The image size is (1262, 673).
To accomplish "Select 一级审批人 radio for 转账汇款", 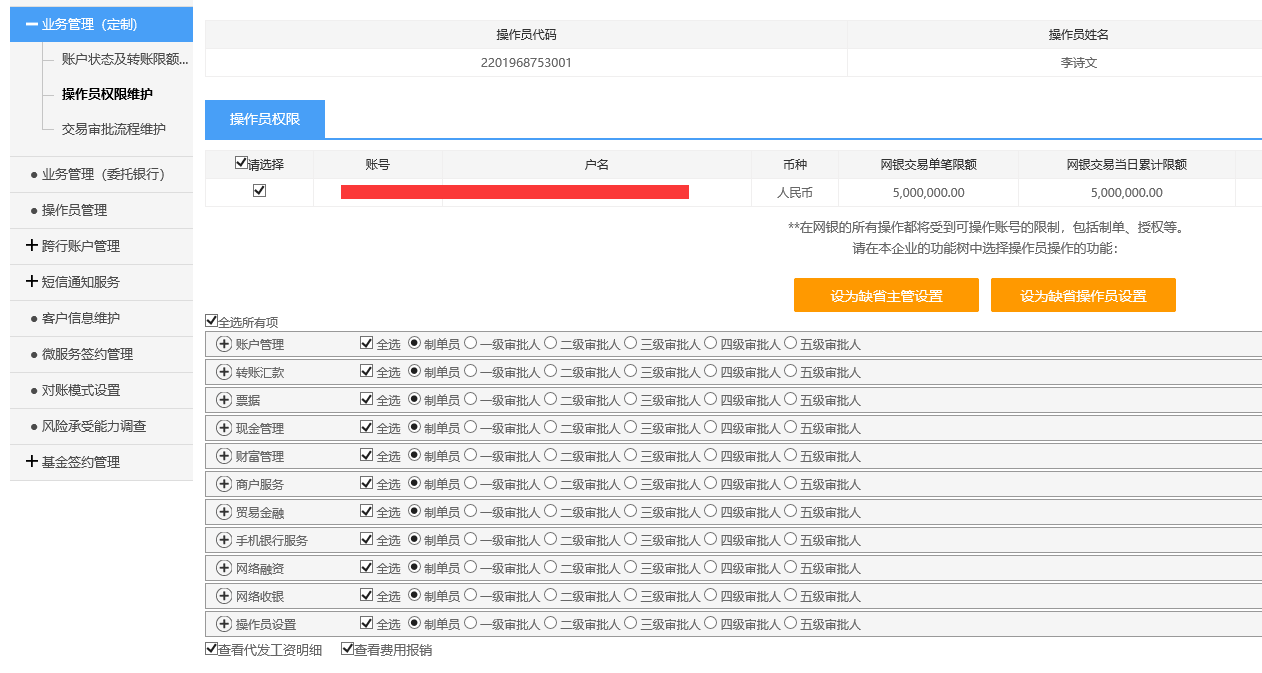I will [x=471, y=371].
